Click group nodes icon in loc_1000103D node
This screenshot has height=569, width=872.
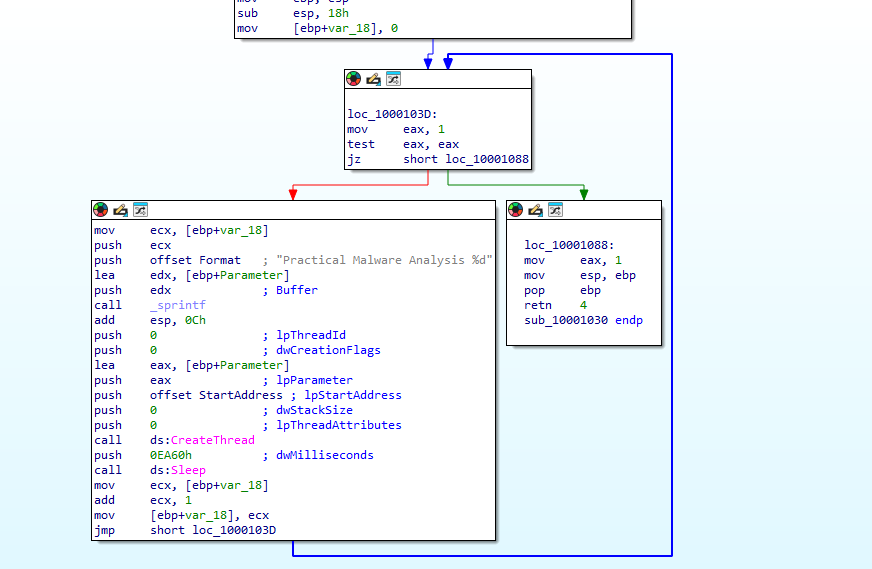(393, 79)
